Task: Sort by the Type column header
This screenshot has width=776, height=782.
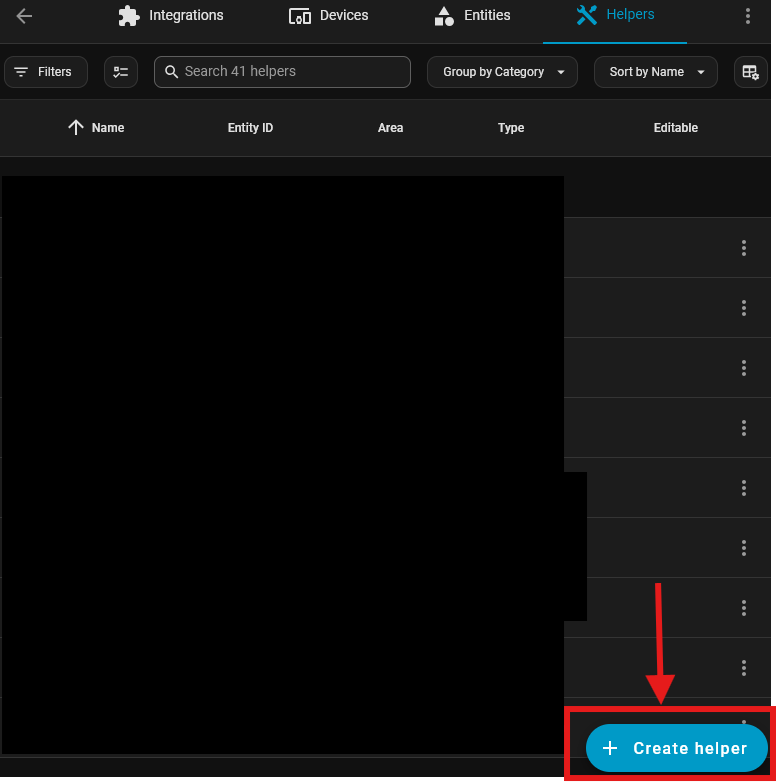Action: click(511, 128)
